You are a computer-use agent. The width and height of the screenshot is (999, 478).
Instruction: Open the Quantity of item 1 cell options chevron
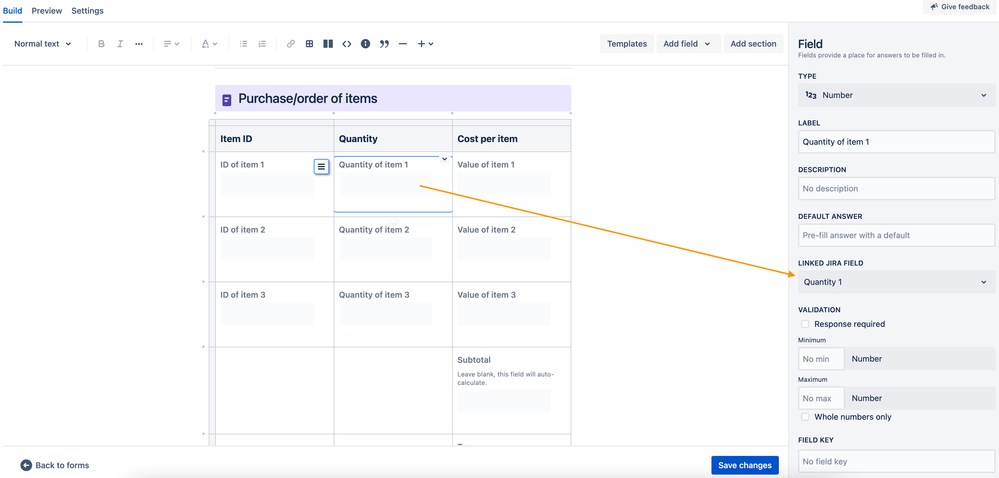point(445,159)
